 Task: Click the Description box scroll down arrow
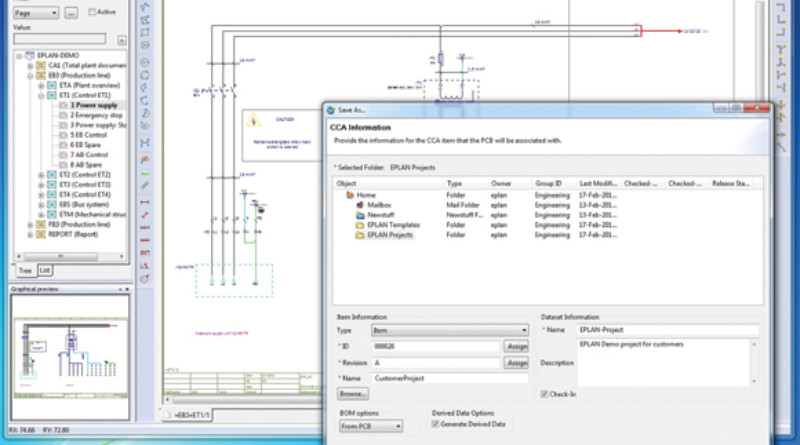(x=754, y=381)
